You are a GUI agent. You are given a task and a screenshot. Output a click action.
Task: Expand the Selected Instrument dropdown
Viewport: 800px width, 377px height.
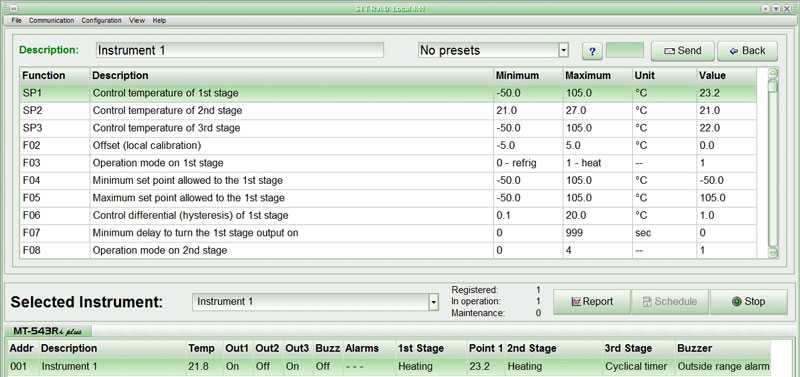point(434,302)
